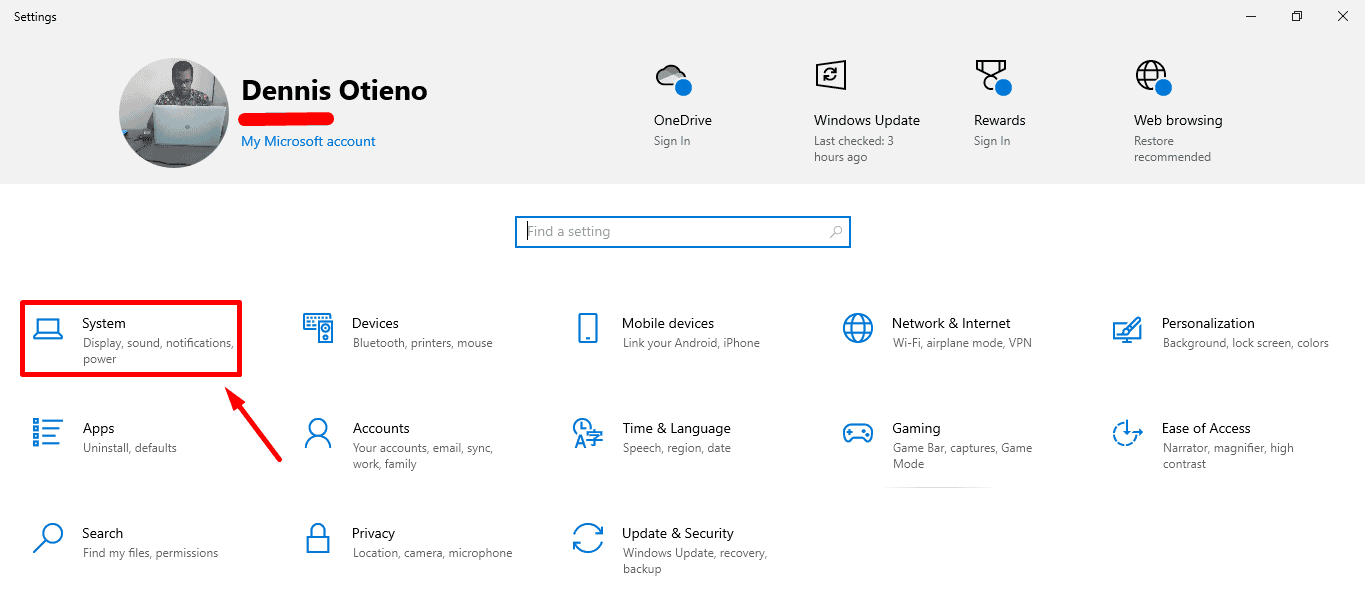Click the Rewards trophy icon

click(x=992, y=77)
